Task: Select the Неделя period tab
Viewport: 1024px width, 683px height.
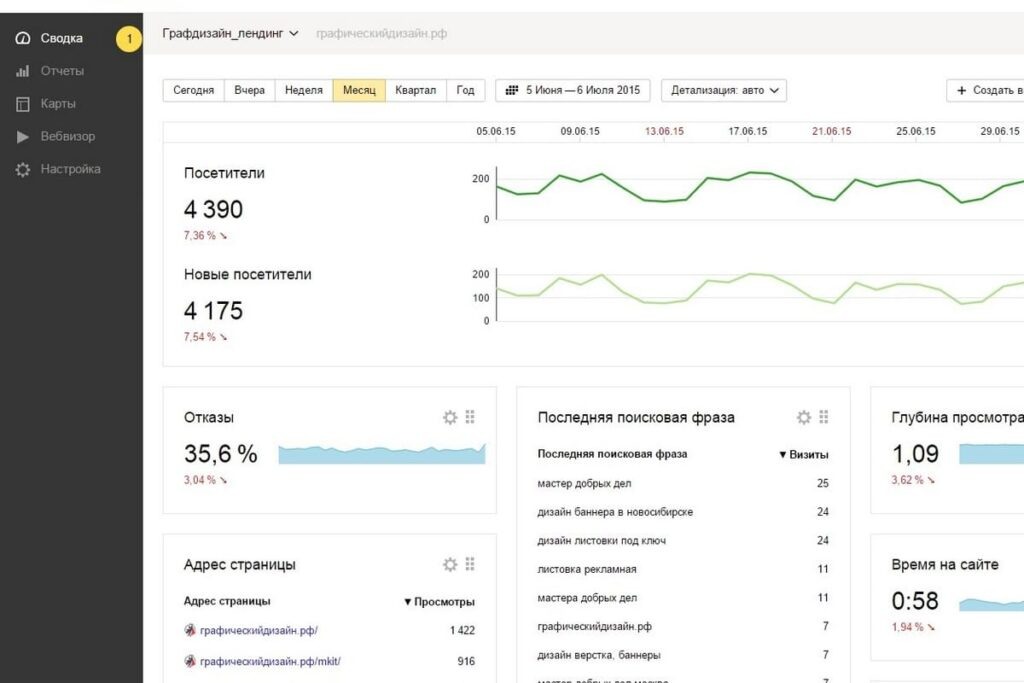Action: click(304, 90)
